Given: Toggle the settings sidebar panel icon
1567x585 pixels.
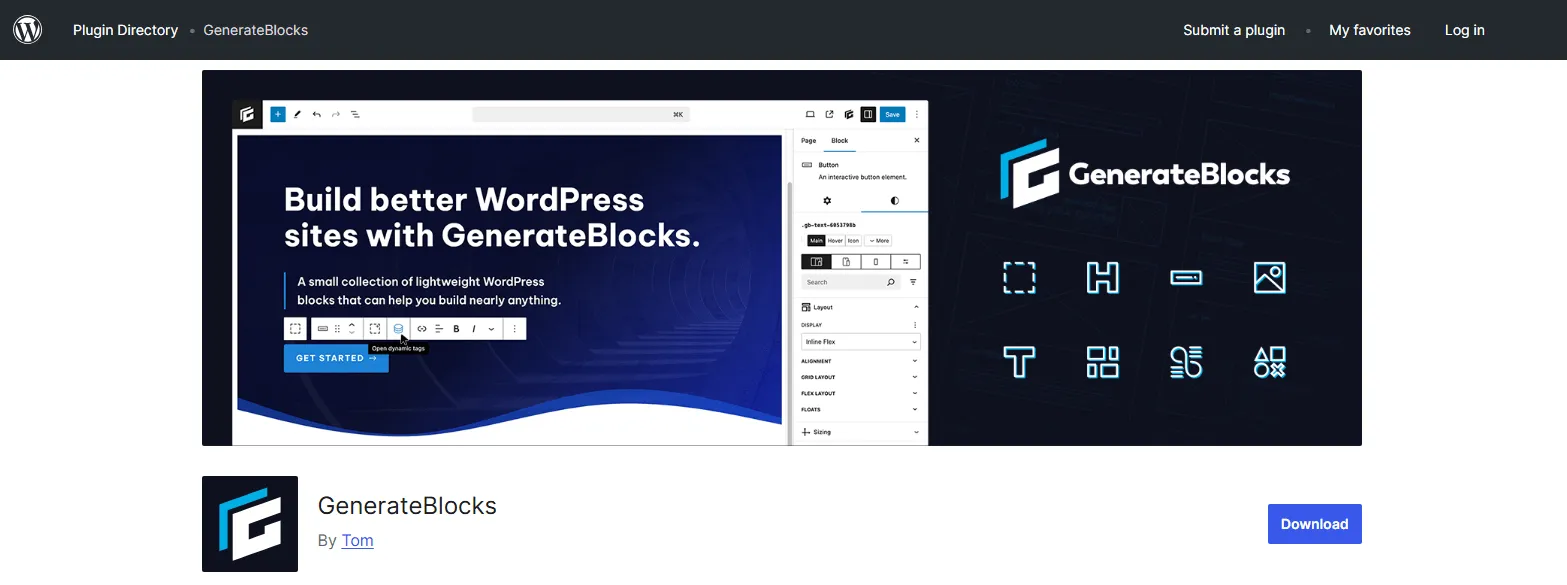Looking at the screenshot, I should pos(868,114).
